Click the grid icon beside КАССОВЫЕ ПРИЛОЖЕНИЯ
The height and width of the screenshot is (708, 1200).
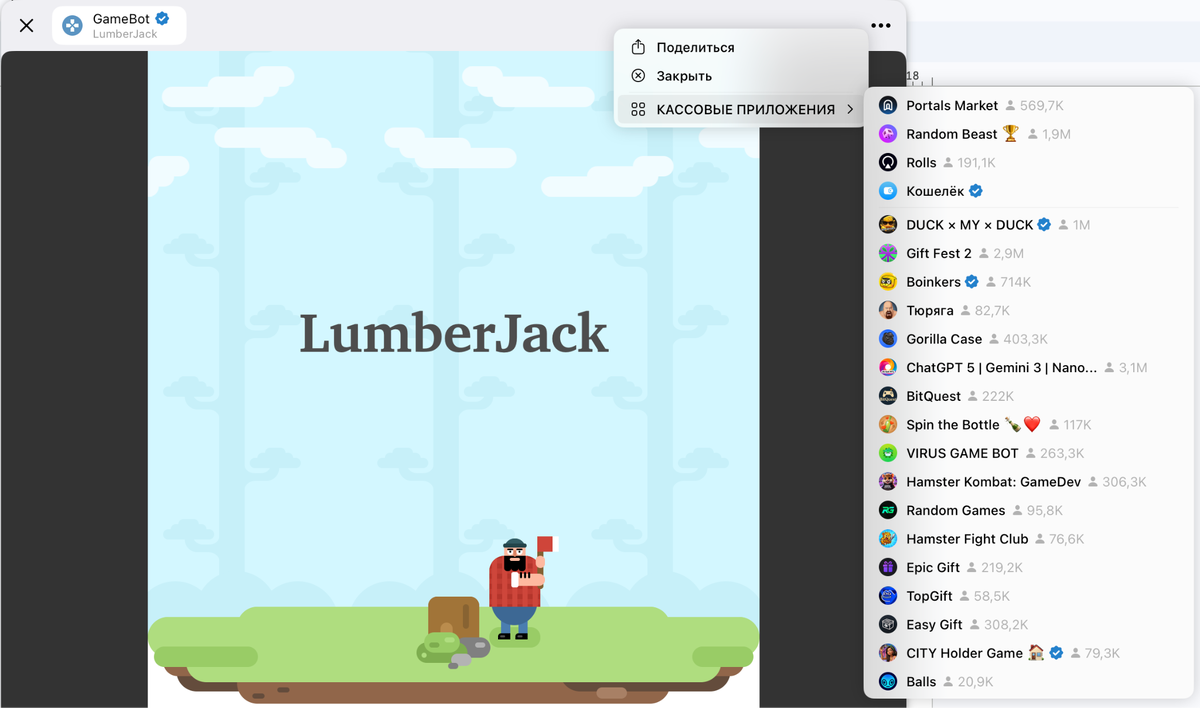[x=638, y=109]
